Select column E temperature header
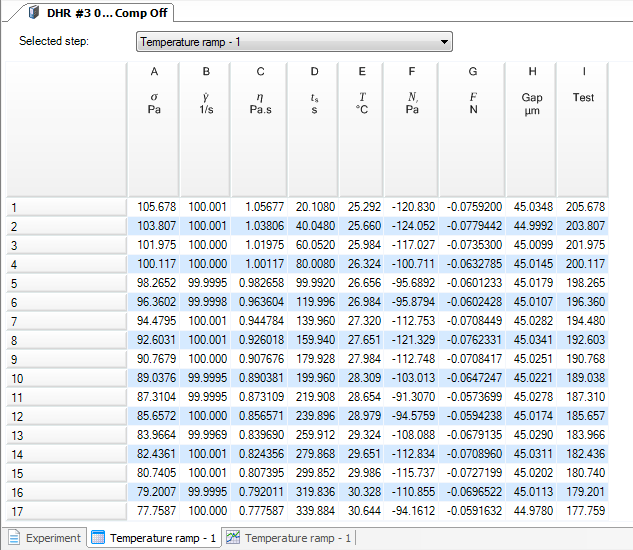 click(x=361, y=129)
